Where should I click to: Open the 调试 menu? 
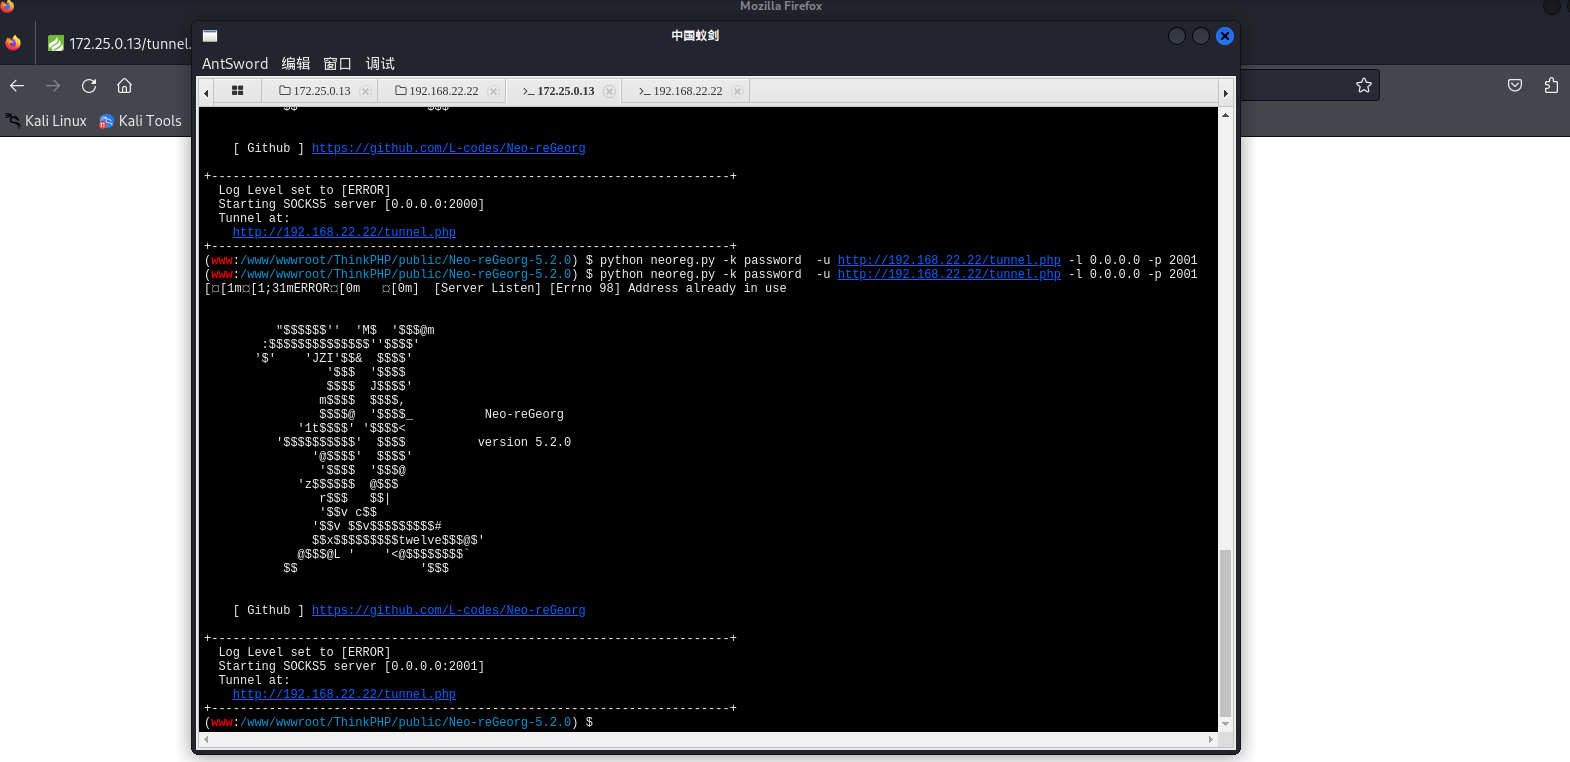[x=380, y=64]
